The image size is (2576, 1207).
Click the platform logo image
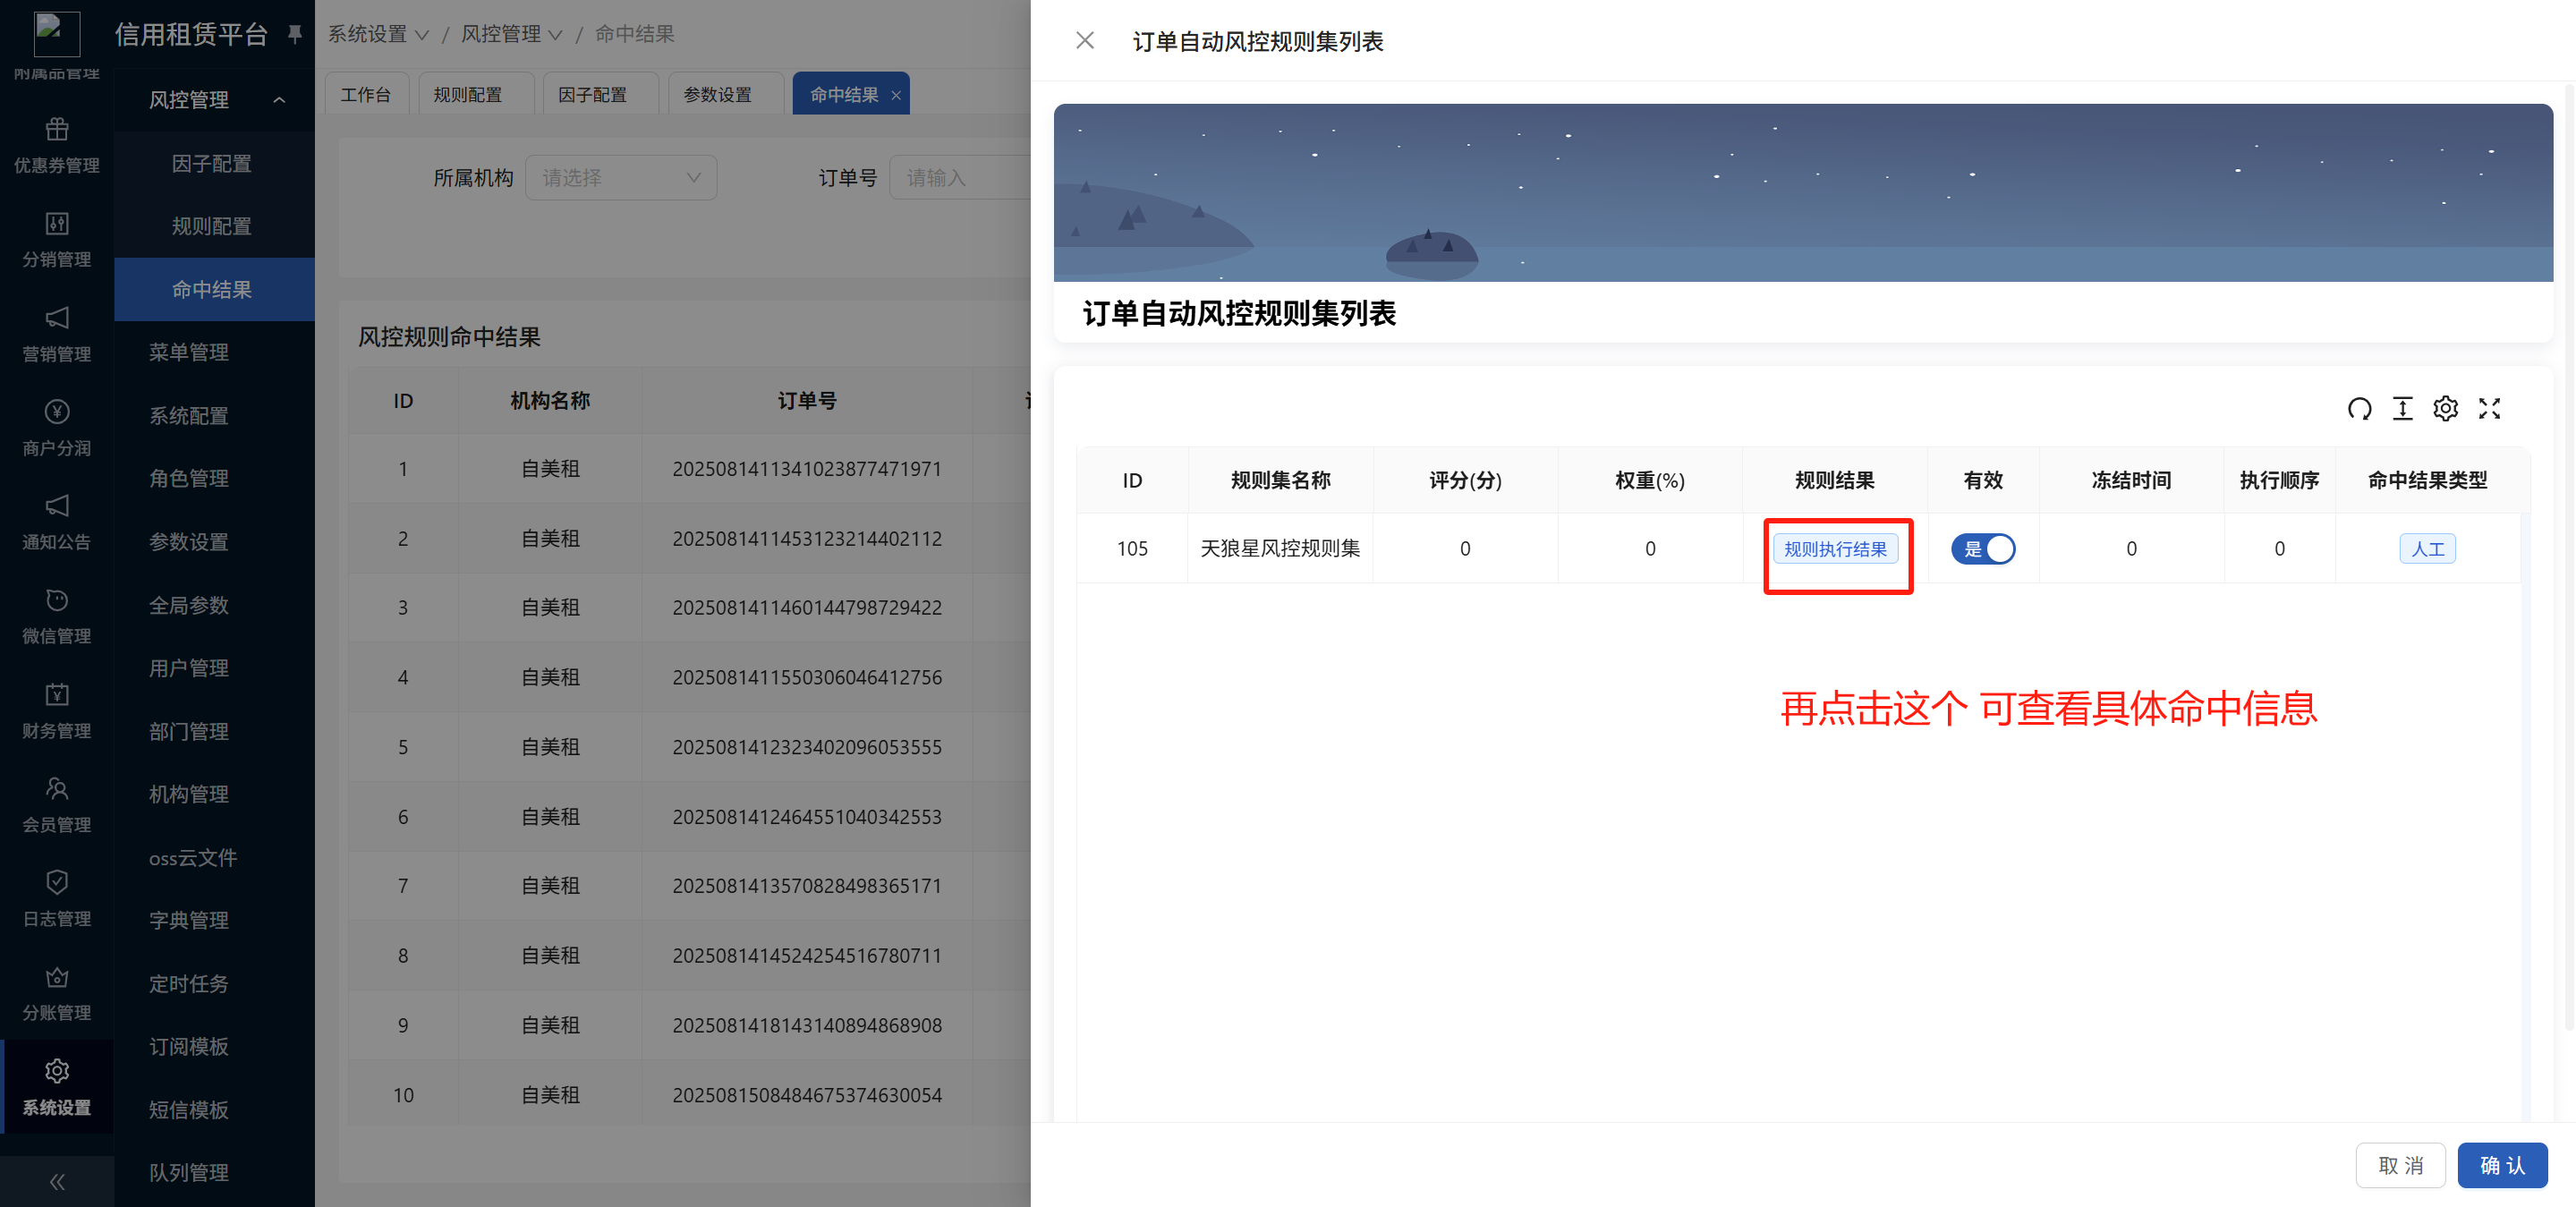pos(57,33)
